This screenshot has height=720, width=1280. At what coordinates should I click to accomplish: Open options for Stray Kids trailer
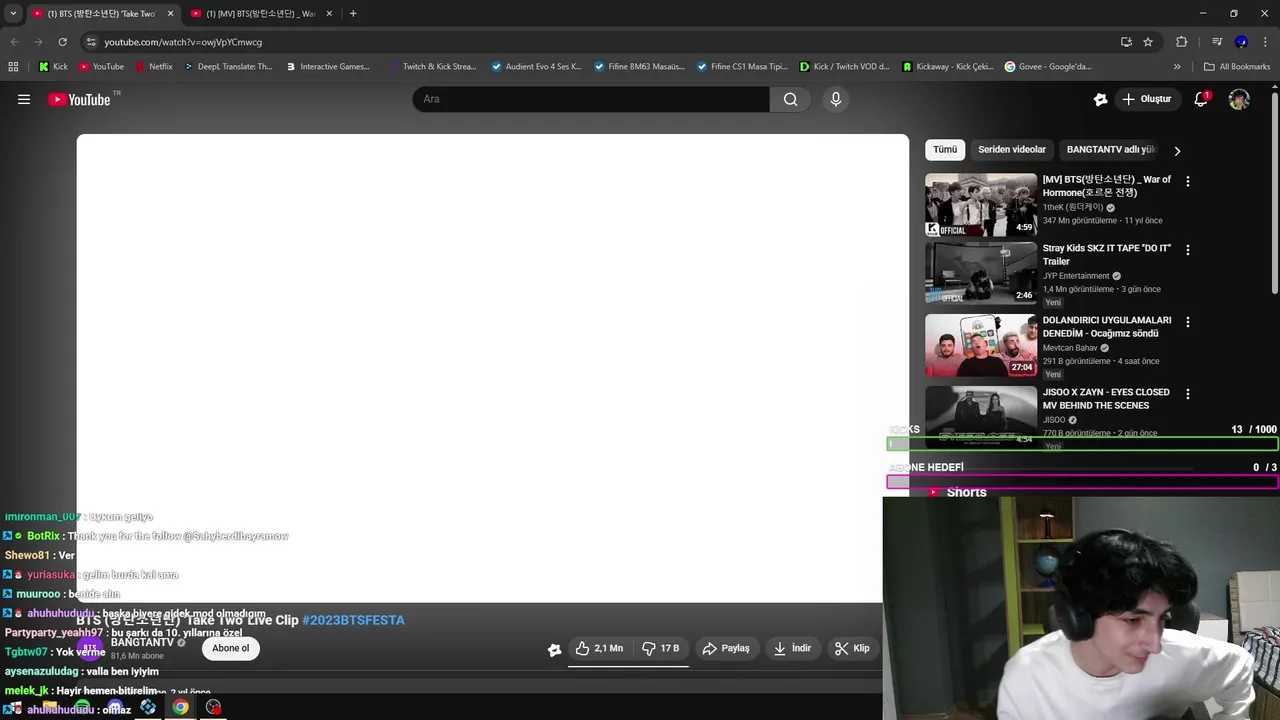pos(1187,250)
